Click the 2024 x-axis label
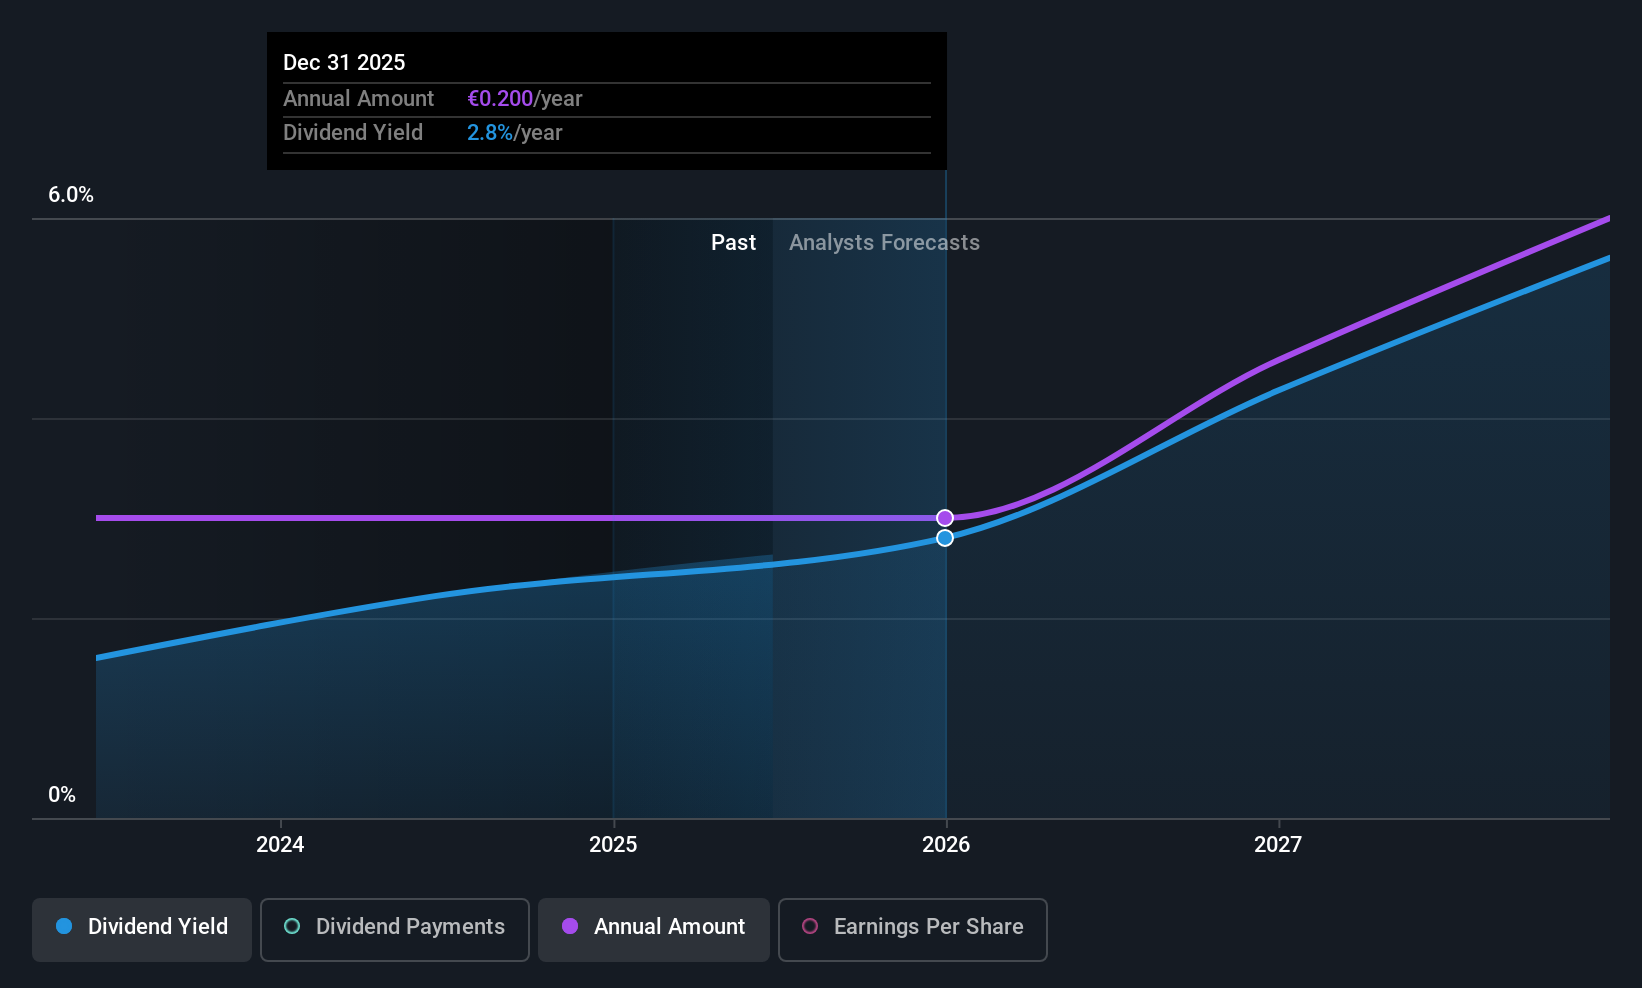 point(280,844)
